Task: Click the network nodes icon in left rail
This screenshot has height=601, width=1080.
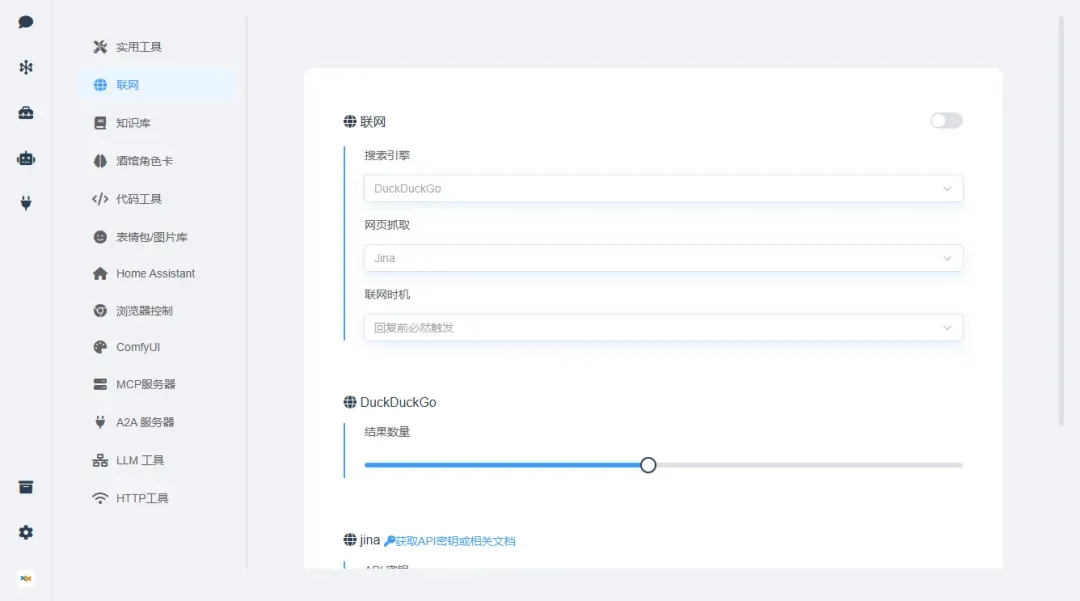Action: (26, 67)
